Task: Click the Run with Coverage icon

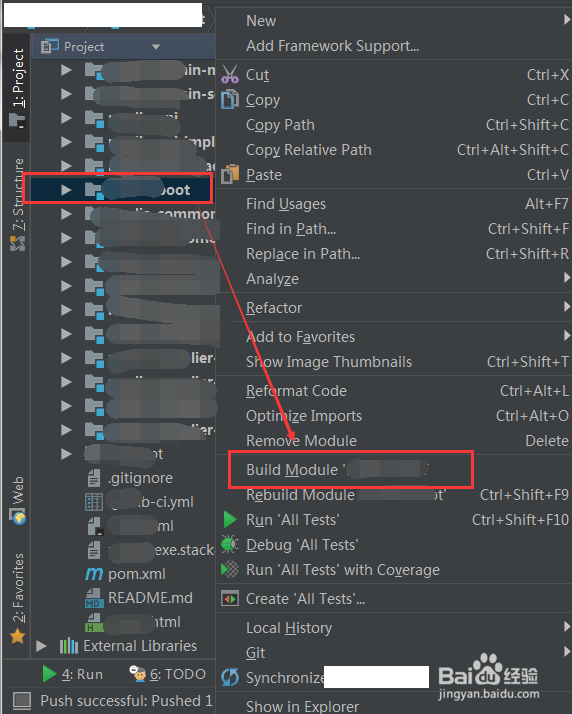Action: (x=230, y=569)
